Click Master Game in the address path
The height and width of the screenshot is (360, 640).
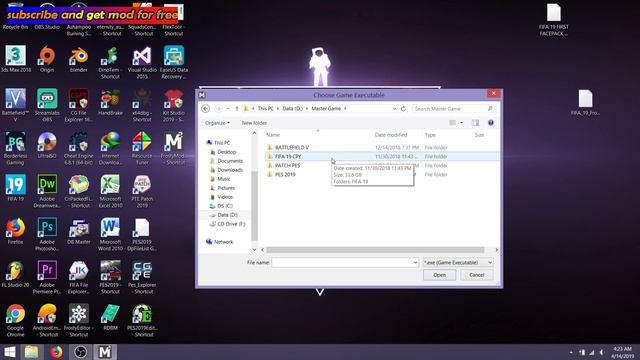326,109
